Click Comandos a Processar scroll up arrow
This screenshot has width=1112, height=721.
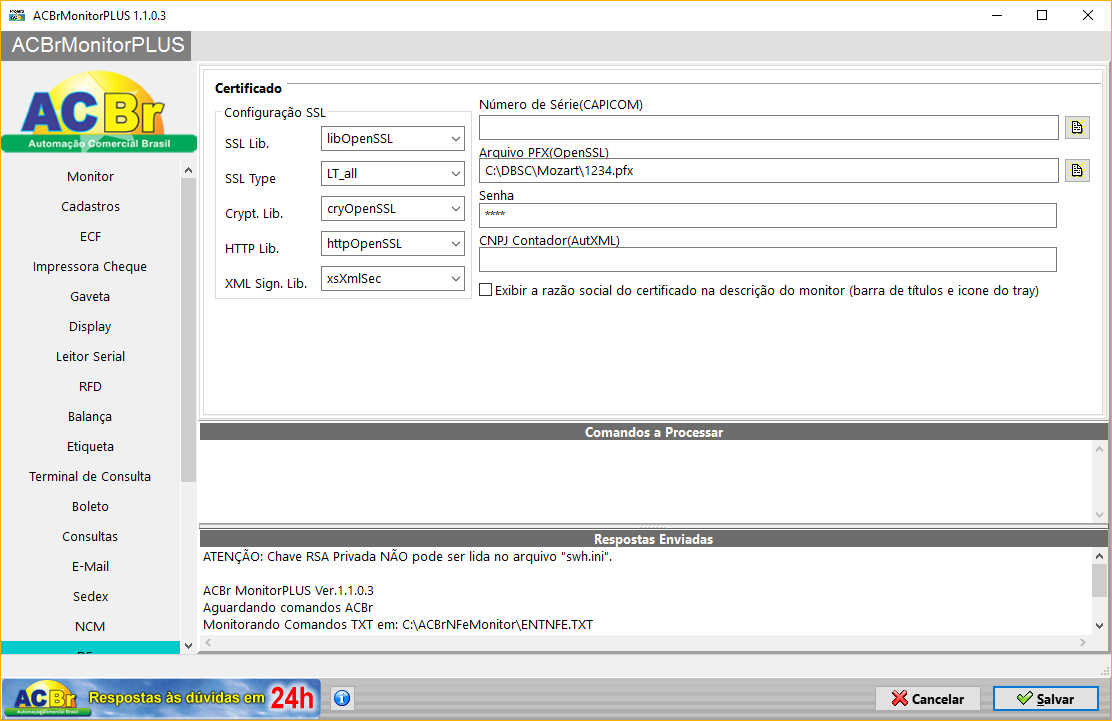pos(1099,449)
